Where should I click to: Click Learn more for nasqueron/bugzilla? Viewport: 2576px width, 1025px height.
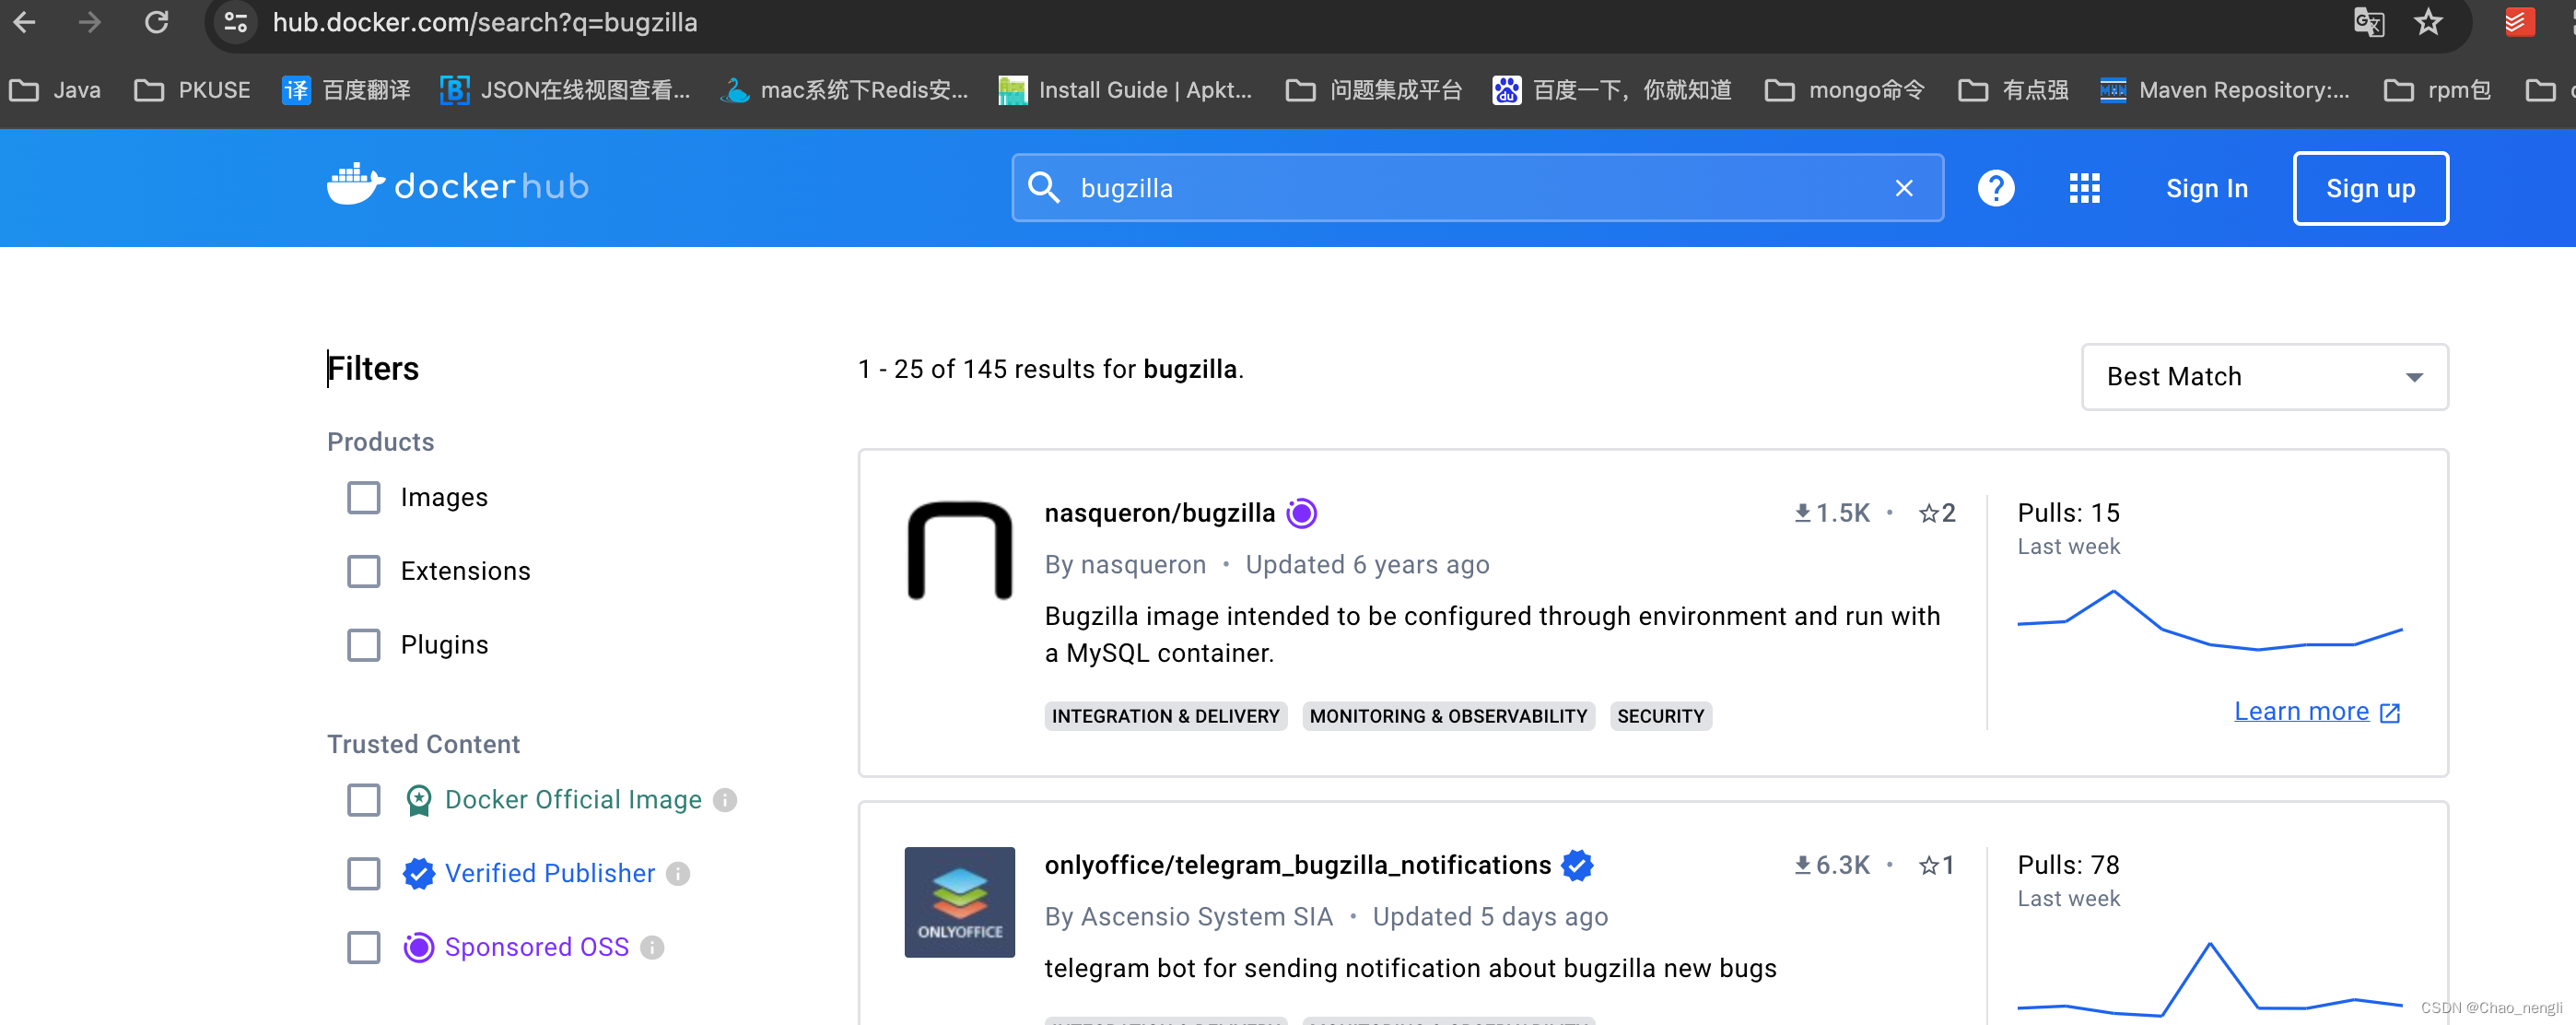(2300, 712)
